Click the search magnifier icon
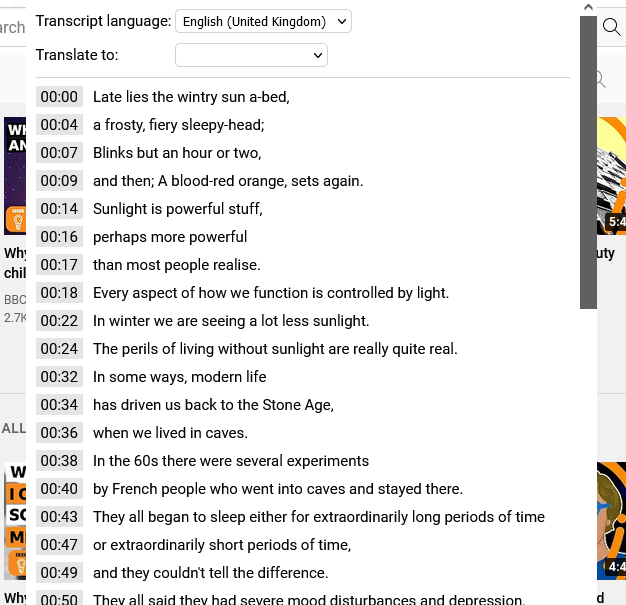626x605 pixels. pos(611,27)
